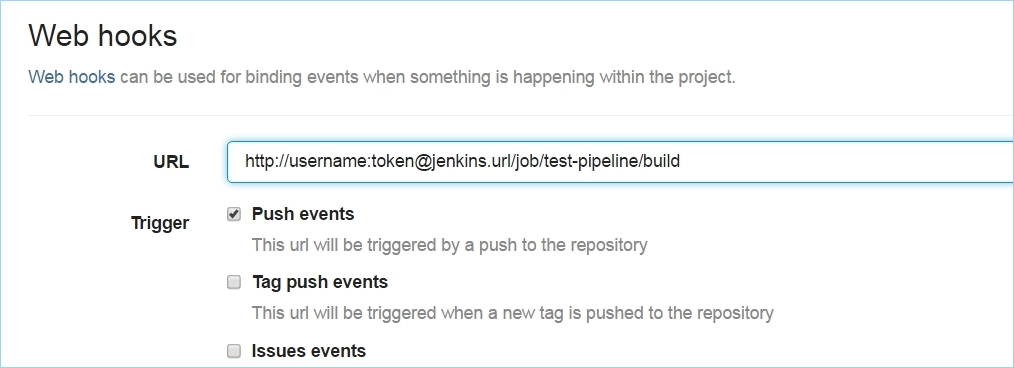Viewport: 1014px width, 368px height.
Task: Click the new tag pushed description text
Action: (512, 313)
